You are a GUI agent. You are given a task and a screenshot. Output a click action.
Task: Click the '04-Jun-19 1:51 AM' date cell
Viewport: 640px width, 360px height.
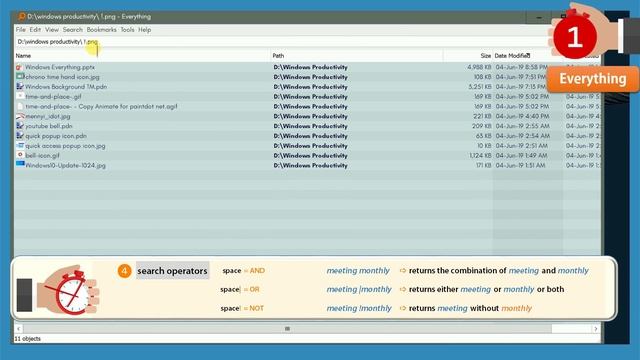(x=520, y=165)
